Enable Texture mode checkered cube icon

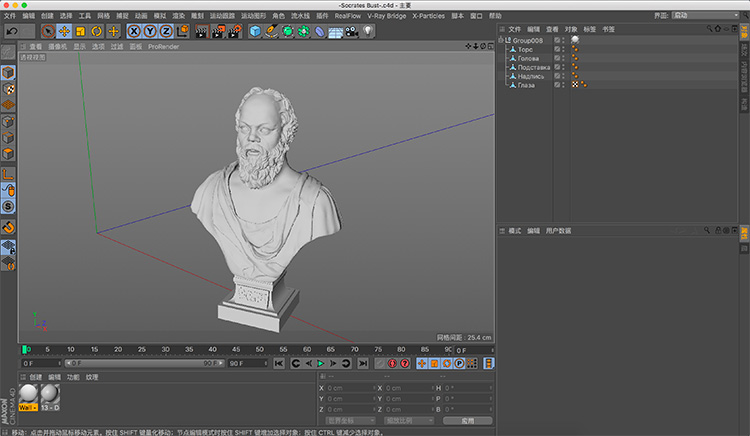click(8, 89)
